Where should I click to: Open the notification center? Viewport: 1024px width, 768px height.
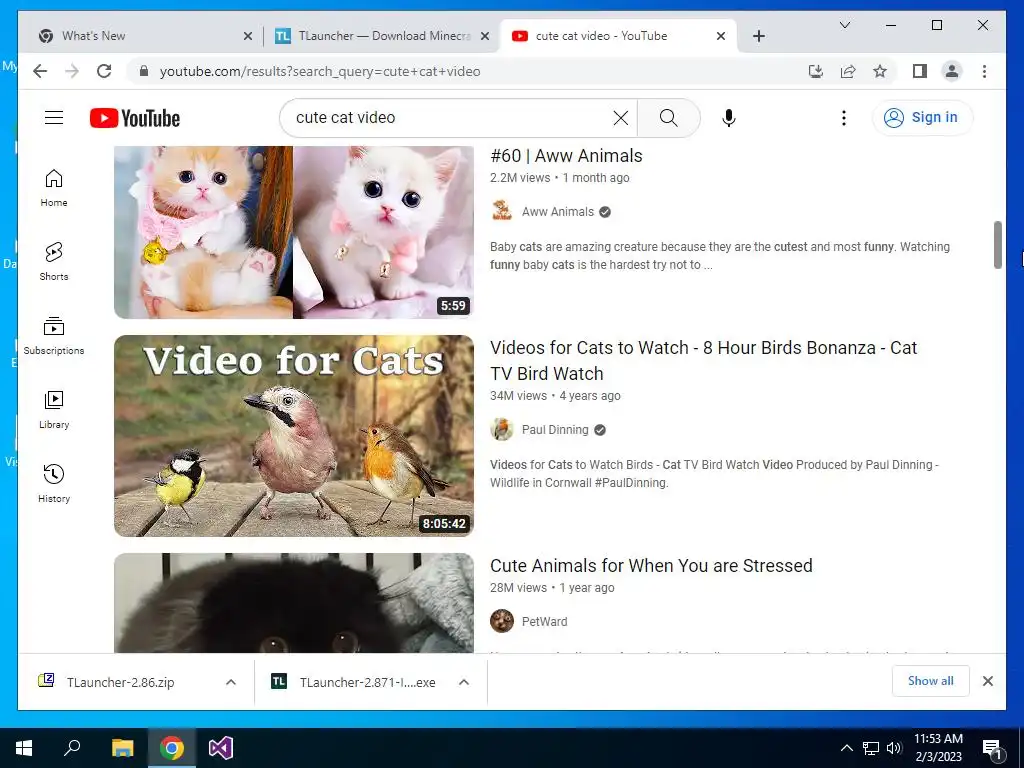[x=991, y=748]
